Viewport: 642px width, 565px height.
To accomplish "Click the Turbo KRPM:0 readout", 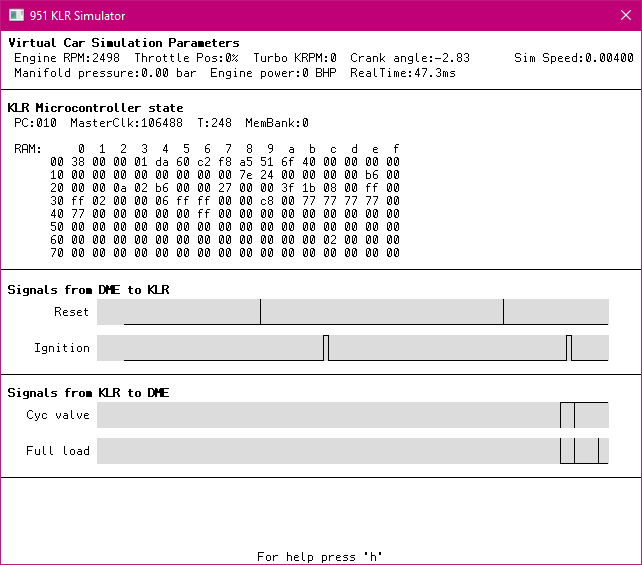I will click(295, 58).
